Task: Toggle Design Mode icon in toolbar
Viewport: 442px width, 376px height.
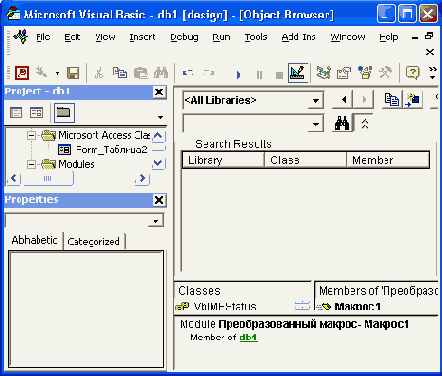Action: point(297,73)
